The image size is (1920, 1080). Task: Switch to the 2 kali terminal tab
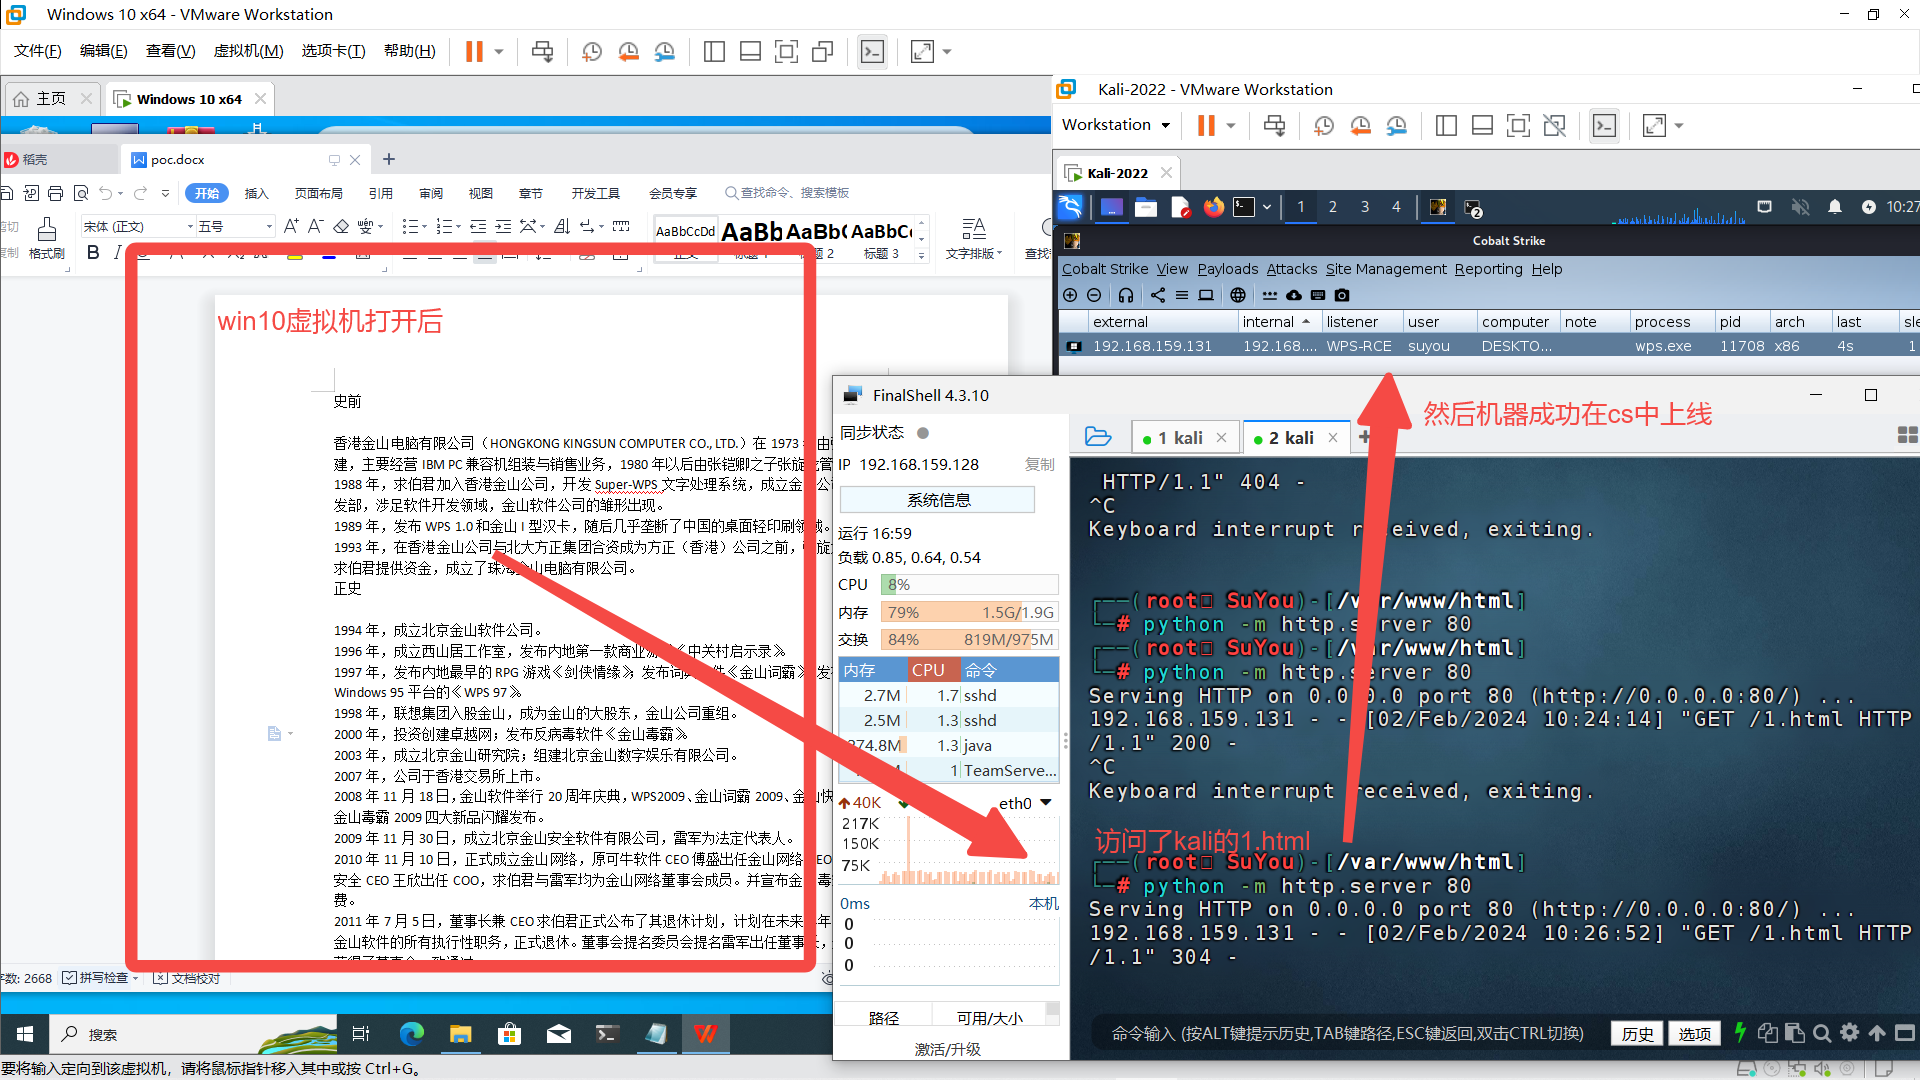pyautogui.click(x=1290, y=438)
